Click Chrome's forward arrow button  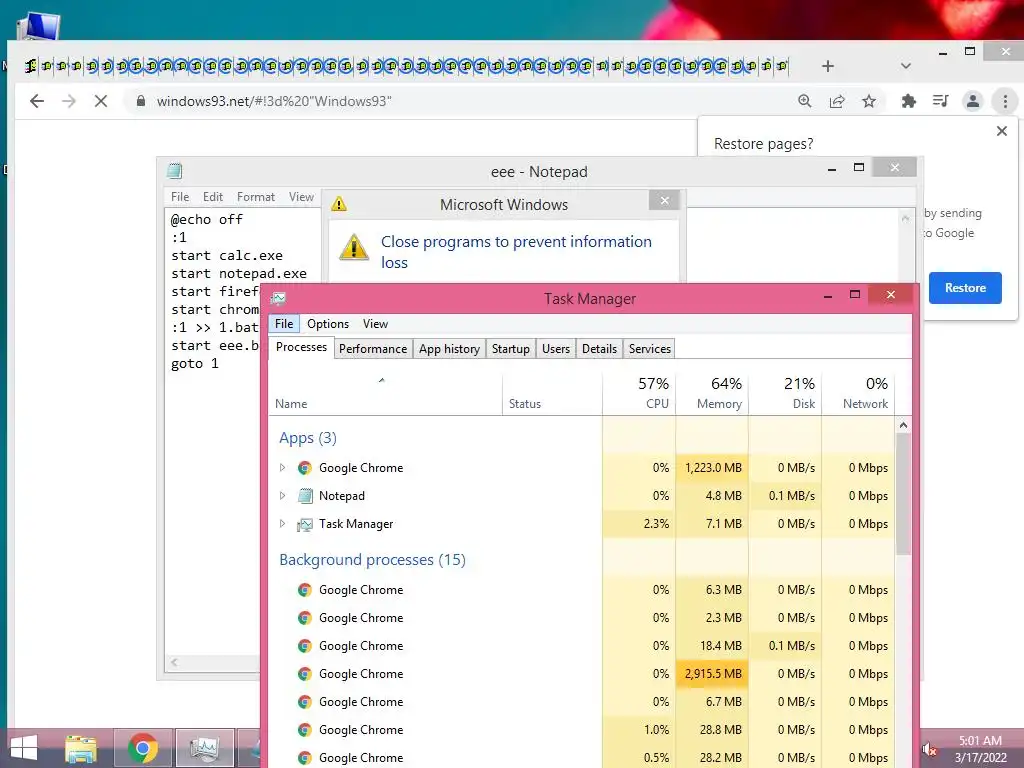pos(69,101)
